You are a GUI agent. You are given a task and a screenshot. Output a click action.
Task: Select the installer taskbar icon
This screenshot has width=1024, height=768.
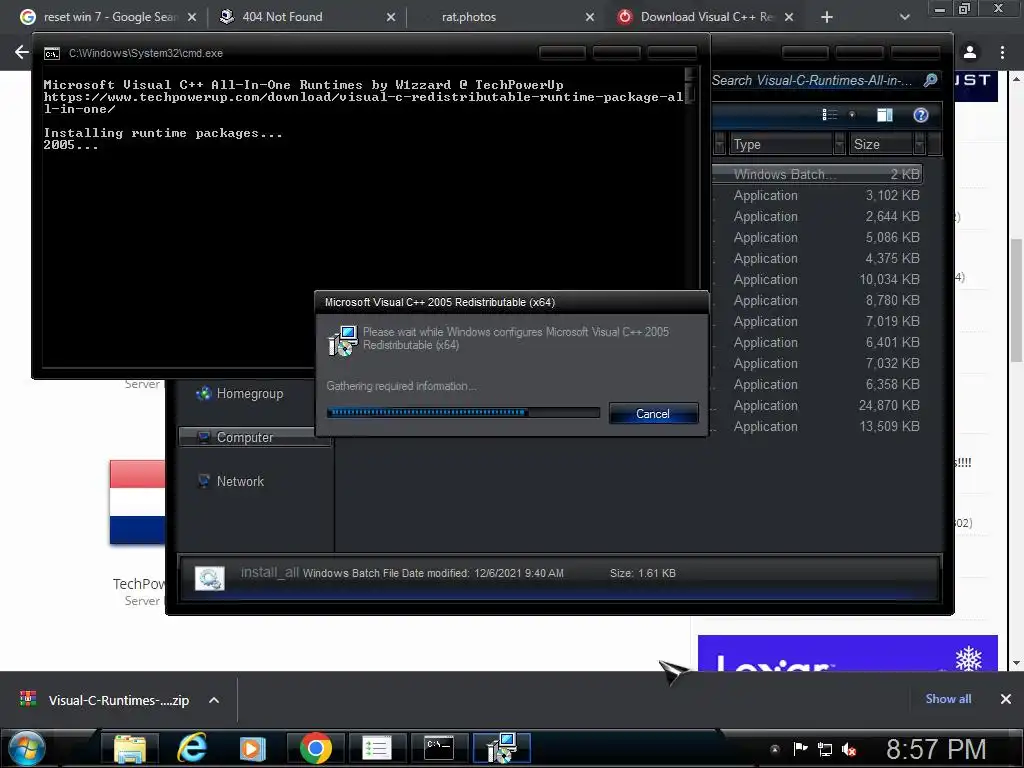tap(501, 748)
